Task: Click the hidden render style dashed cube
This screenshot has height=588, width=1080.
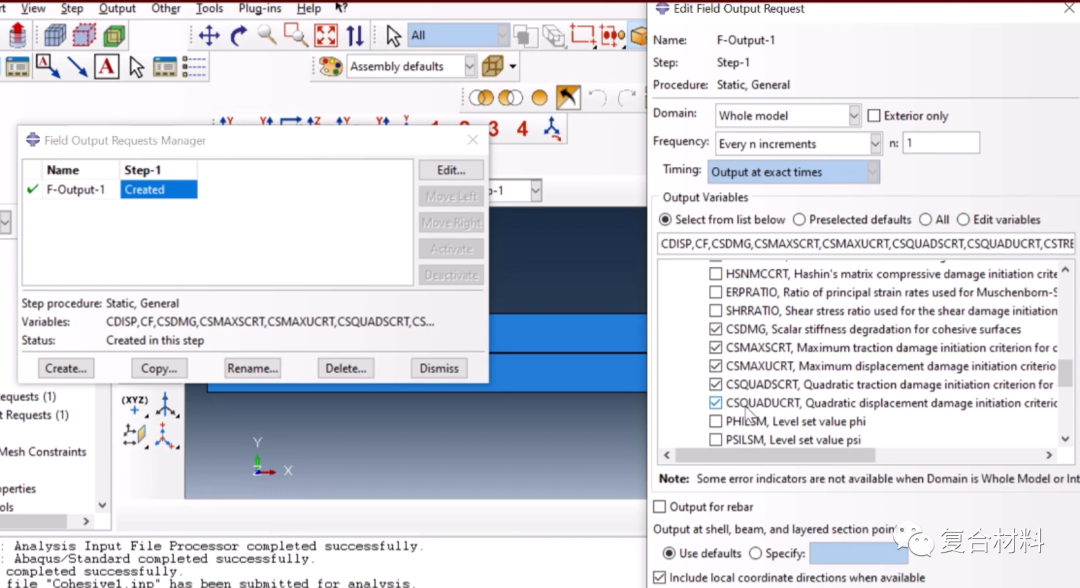Action: [85, 35]
